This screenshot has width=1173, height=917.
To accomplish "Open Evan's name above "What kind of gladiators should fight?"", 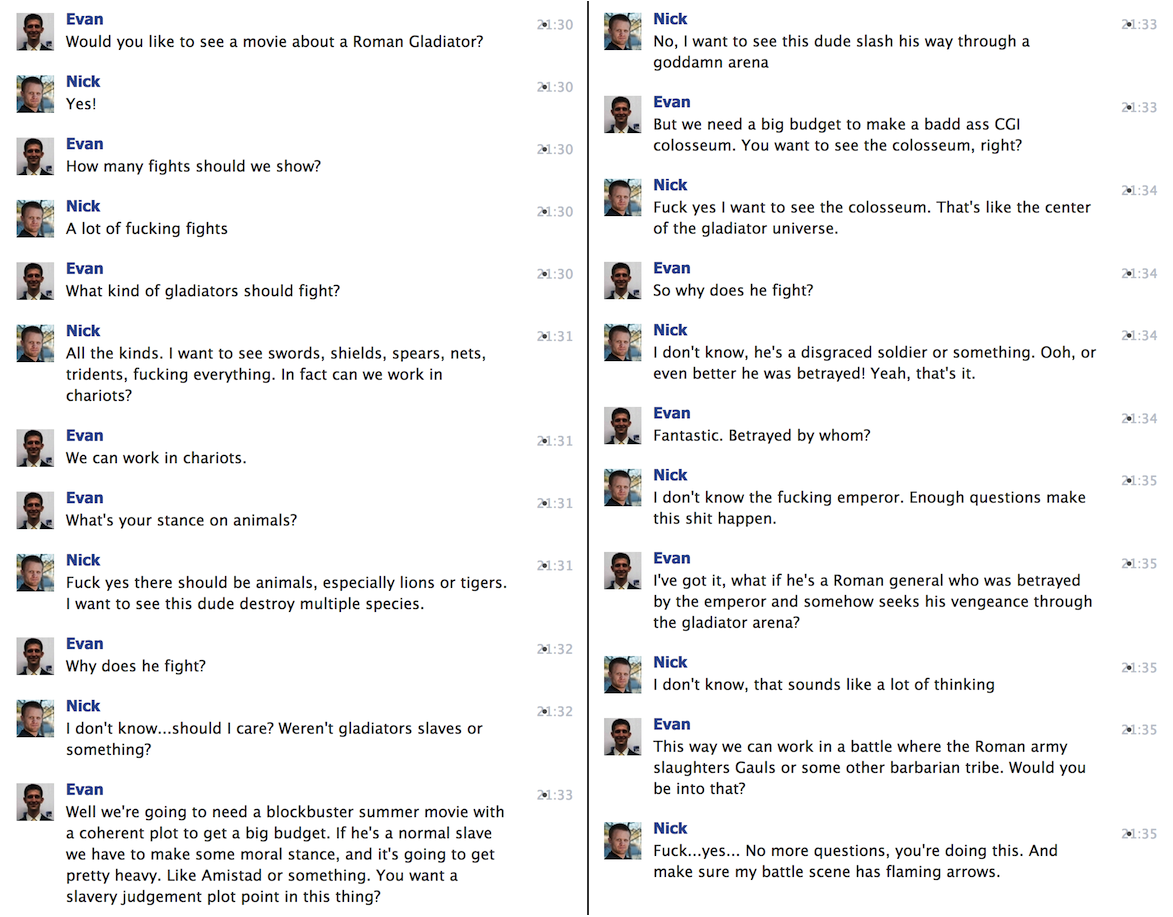I will (85, 268).
